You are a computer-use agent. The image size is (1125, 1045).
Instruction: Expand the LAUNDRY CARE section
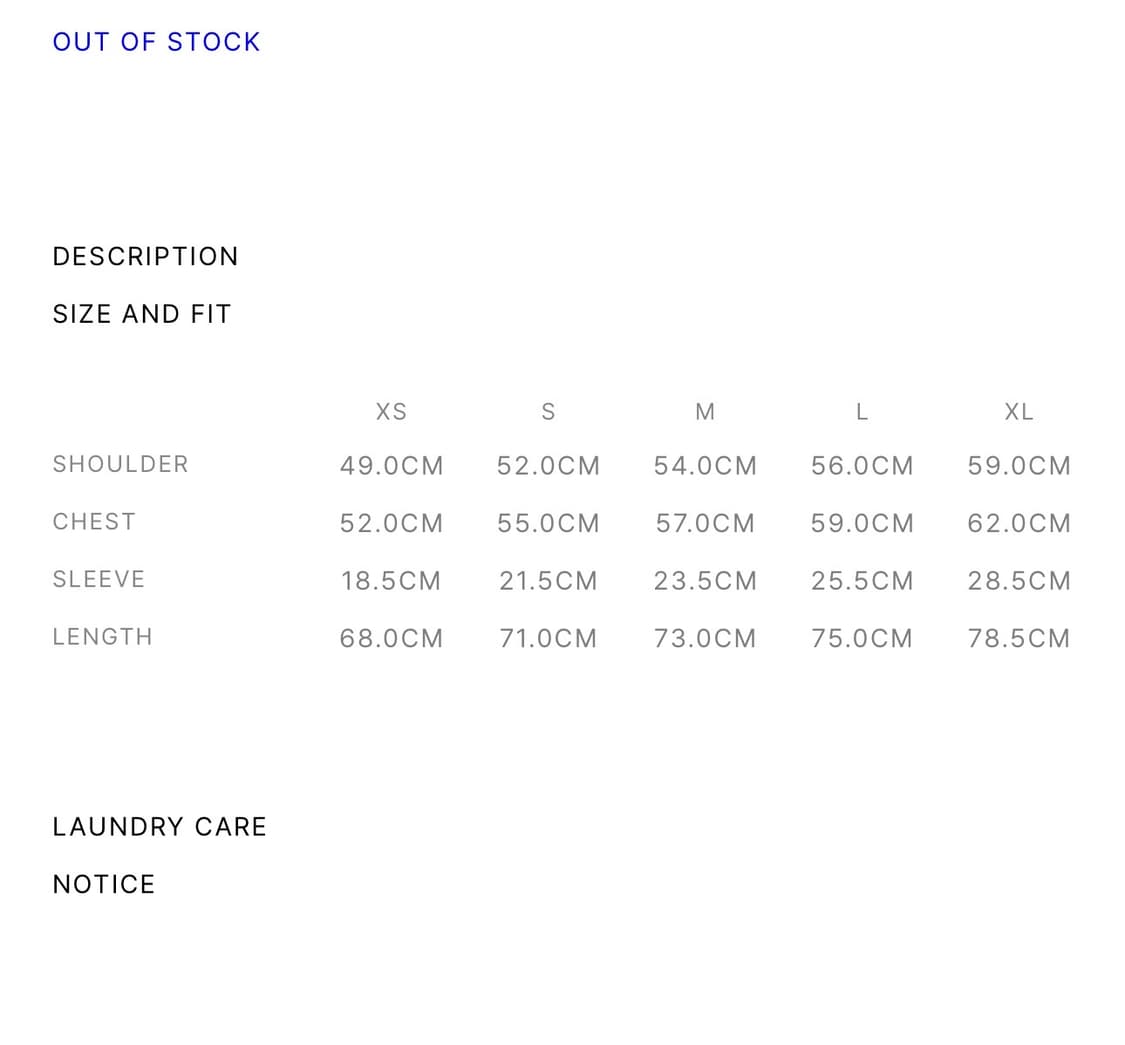pos(159,827)
